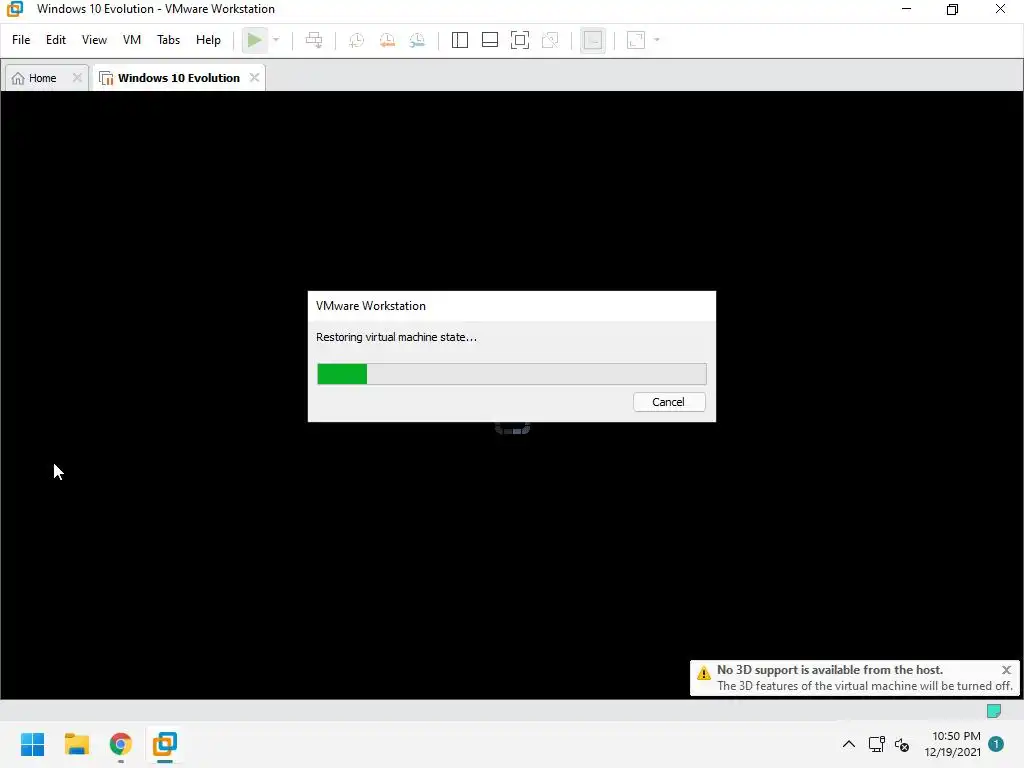Click the VMware logo in title bar

15,9
